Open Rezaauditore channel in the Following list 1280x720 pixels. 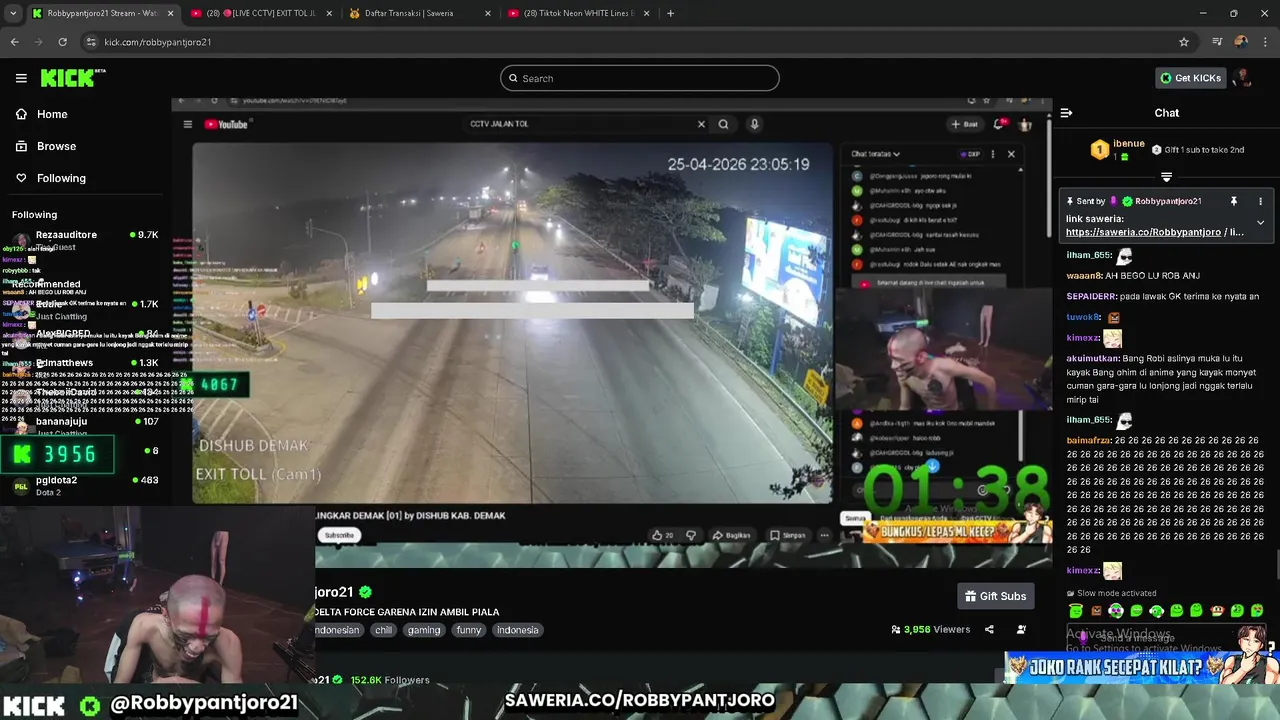(85, 240)
